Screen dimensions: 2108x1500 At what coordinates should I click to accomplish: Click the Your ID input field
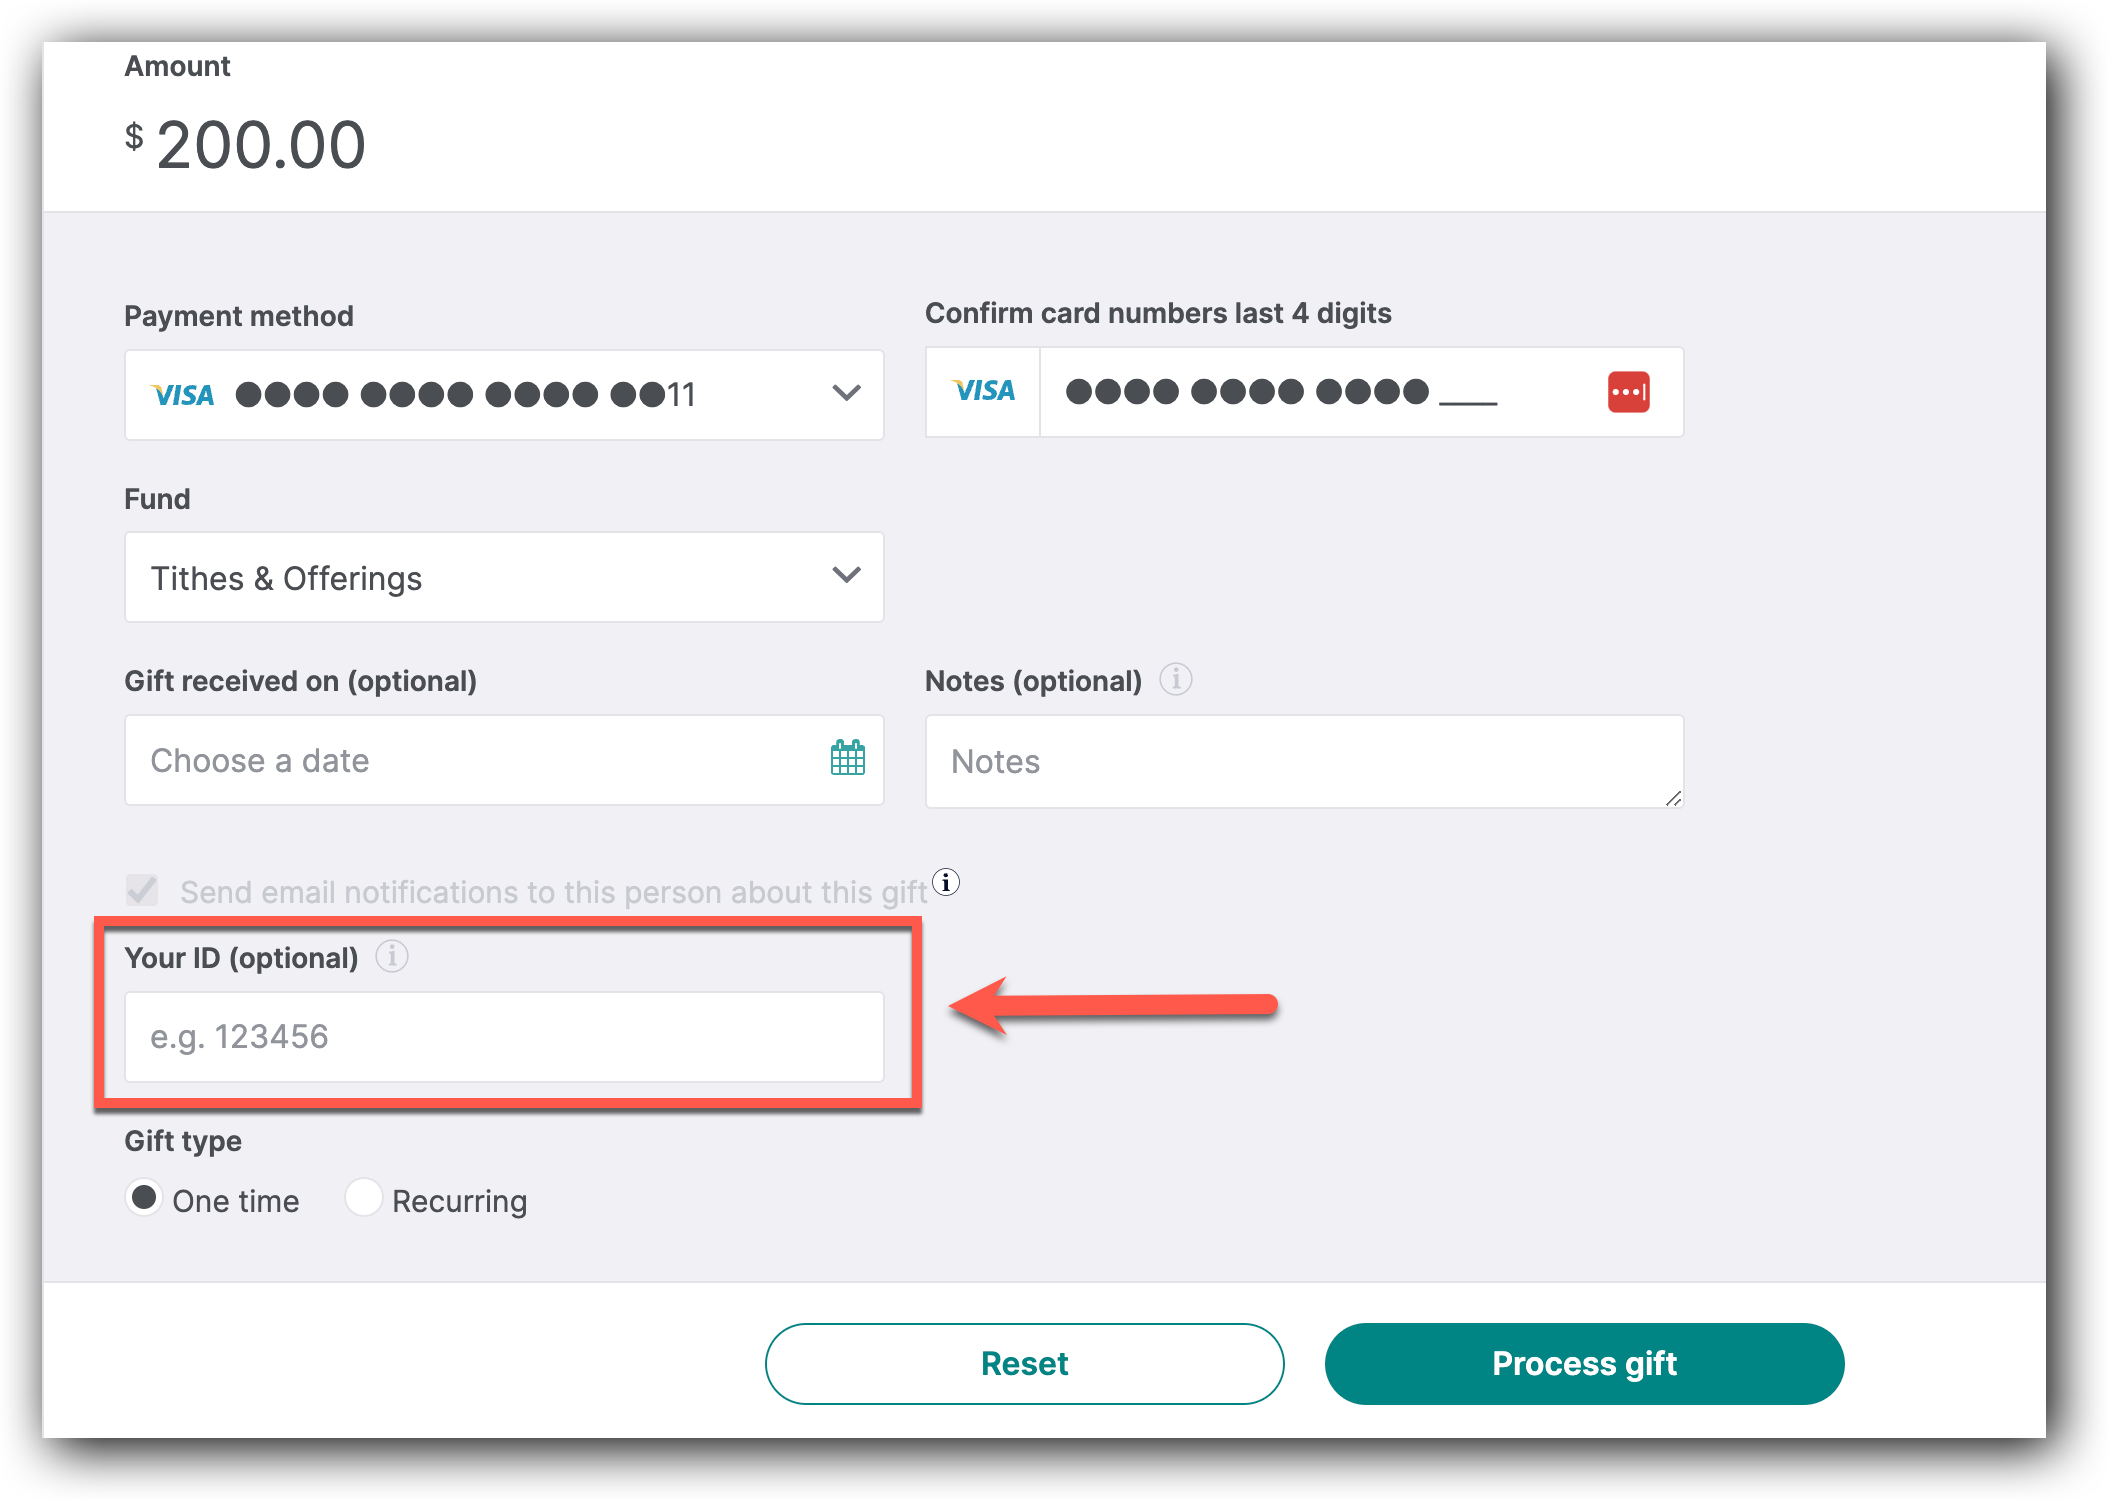click(x=504, y=1037)
